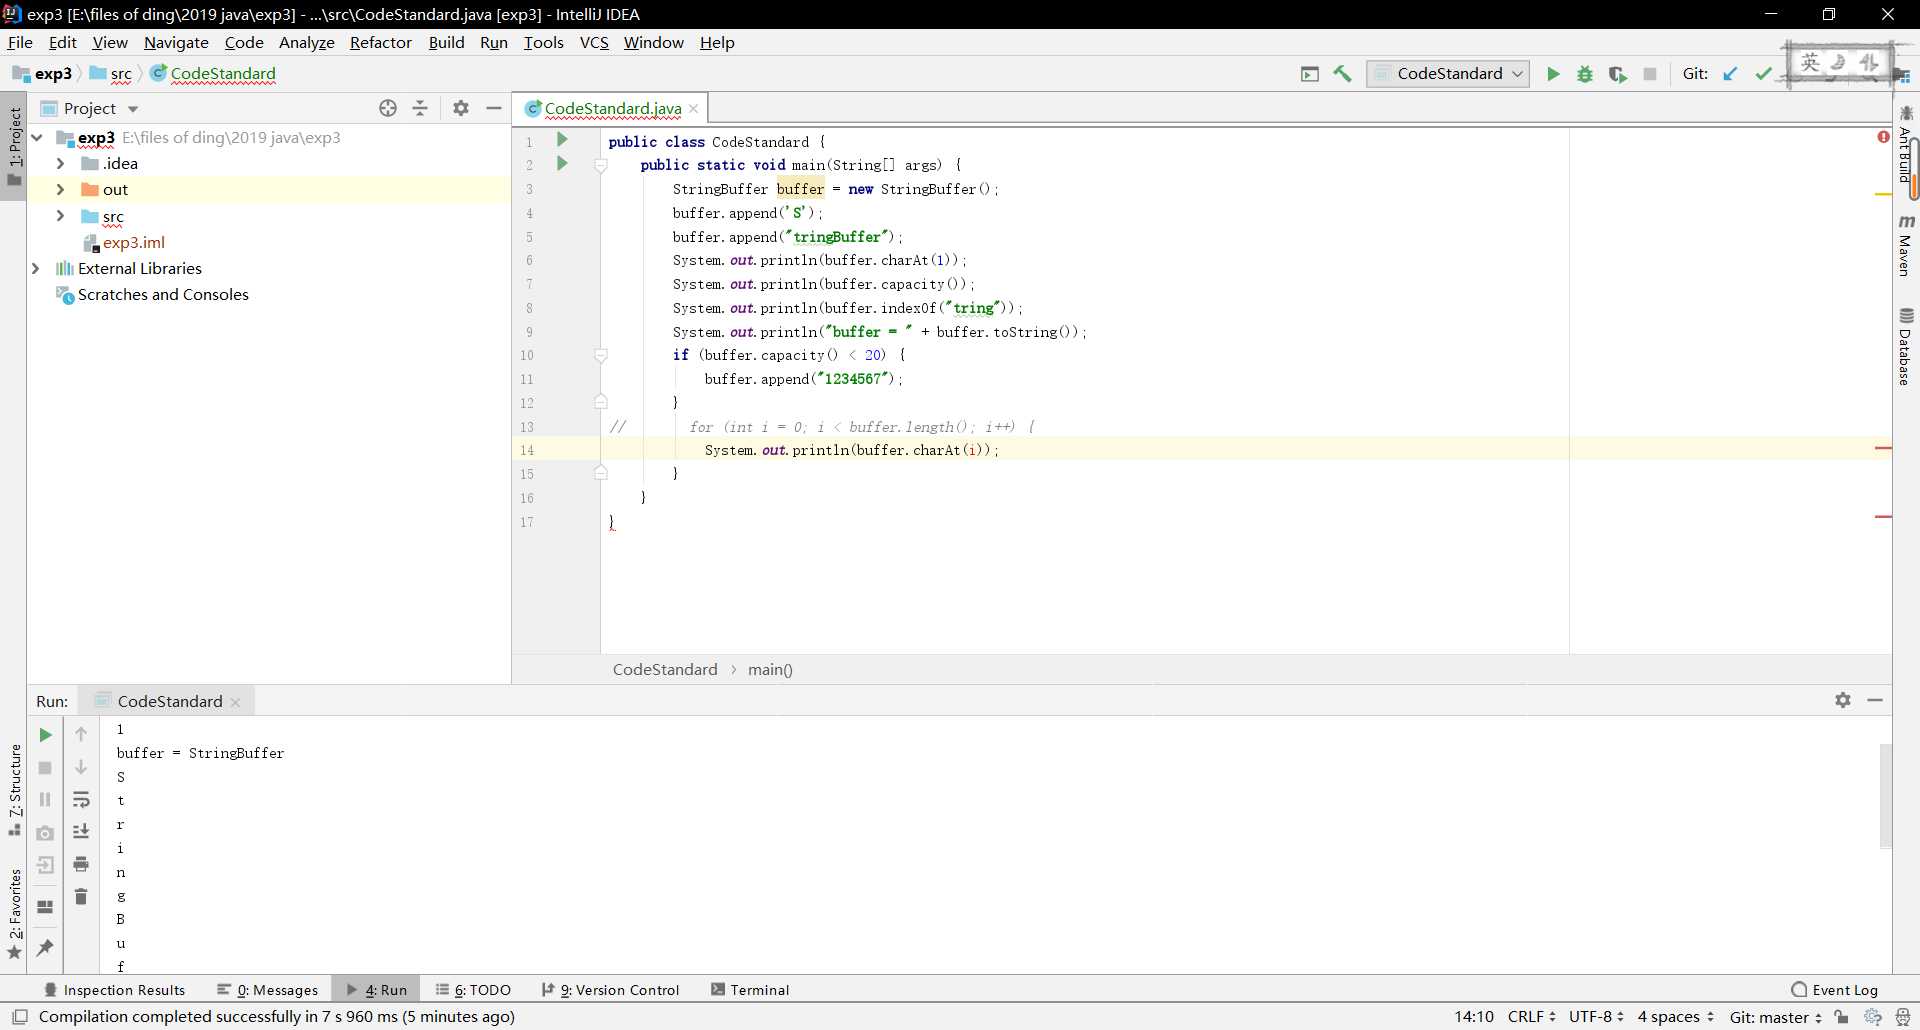Open Run panel settings gear
Image resolution: width=1920 pixels, height=1030 pixels.
coord(1843,700)
